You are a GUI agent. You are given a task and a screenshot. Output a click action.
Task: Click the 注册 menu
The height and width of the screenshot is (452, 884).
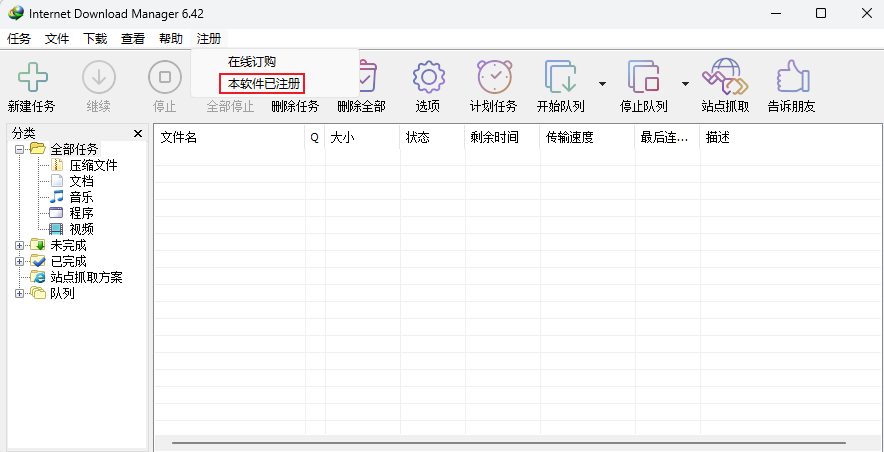(209, 38)
